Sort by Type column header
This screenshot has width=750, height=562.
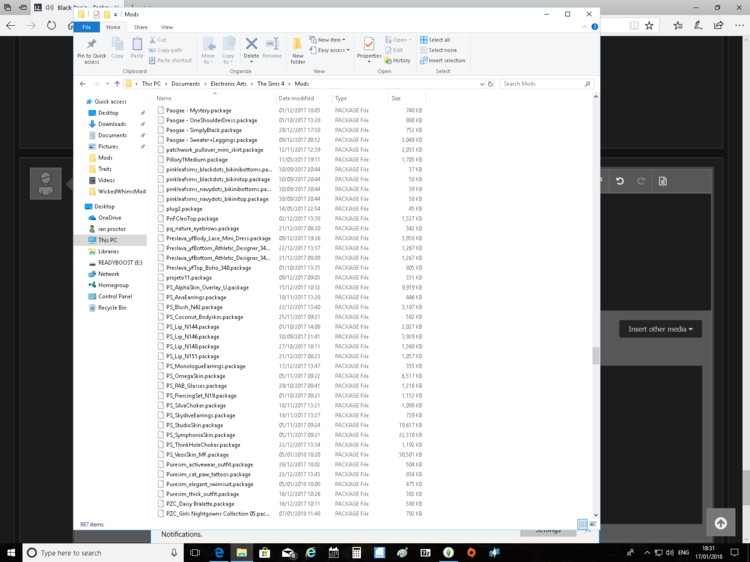click(x=360, y=98)
